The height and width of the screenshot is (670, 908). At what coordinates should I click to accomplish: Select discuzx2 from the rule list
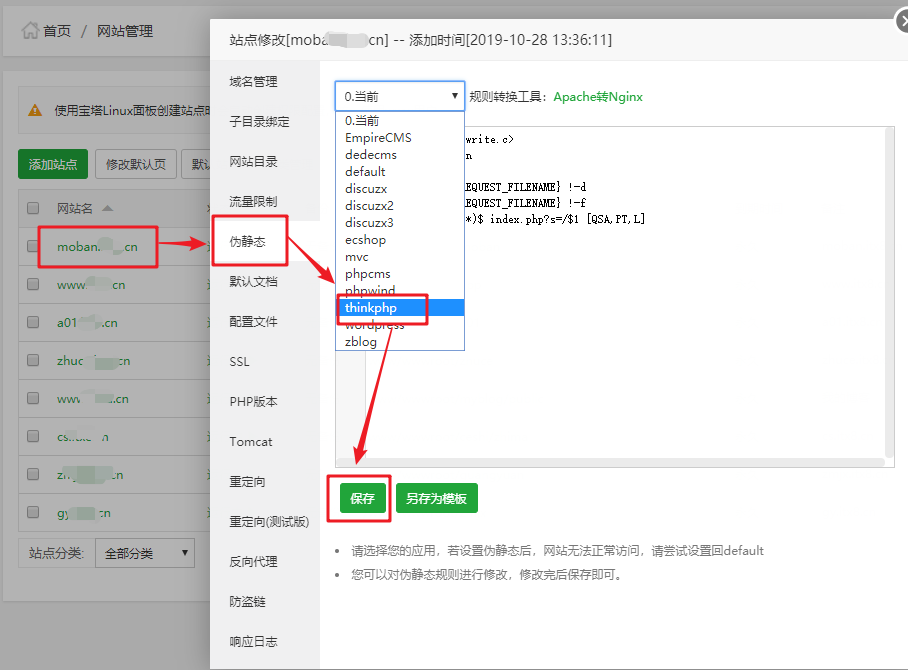click(x=400, y=206)
